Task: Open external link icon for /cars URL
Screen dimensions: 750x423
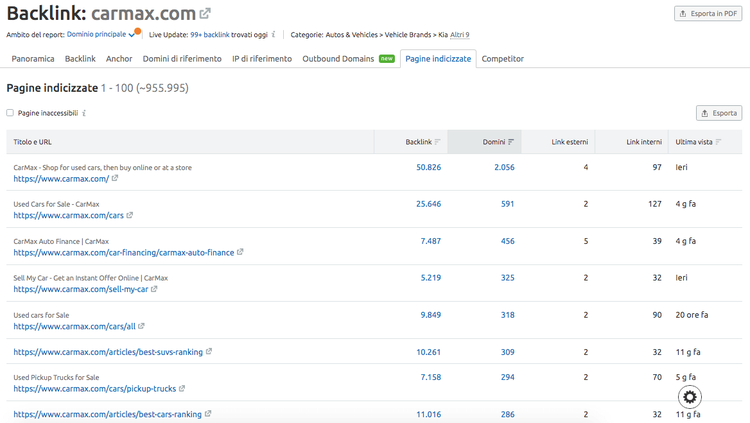Action: pos(130,215)
